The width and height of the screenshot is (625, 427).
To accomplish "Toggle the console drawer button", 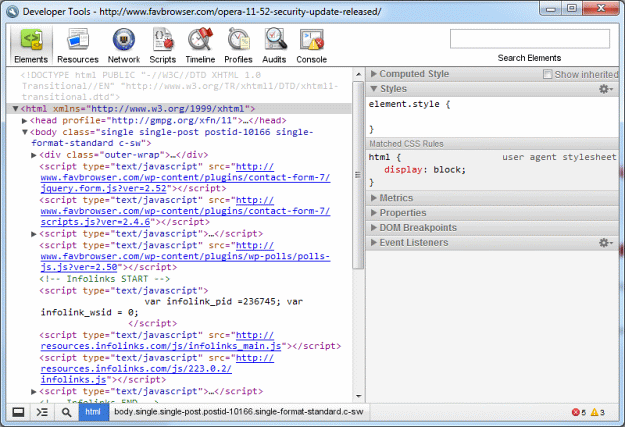I will 42,412.
